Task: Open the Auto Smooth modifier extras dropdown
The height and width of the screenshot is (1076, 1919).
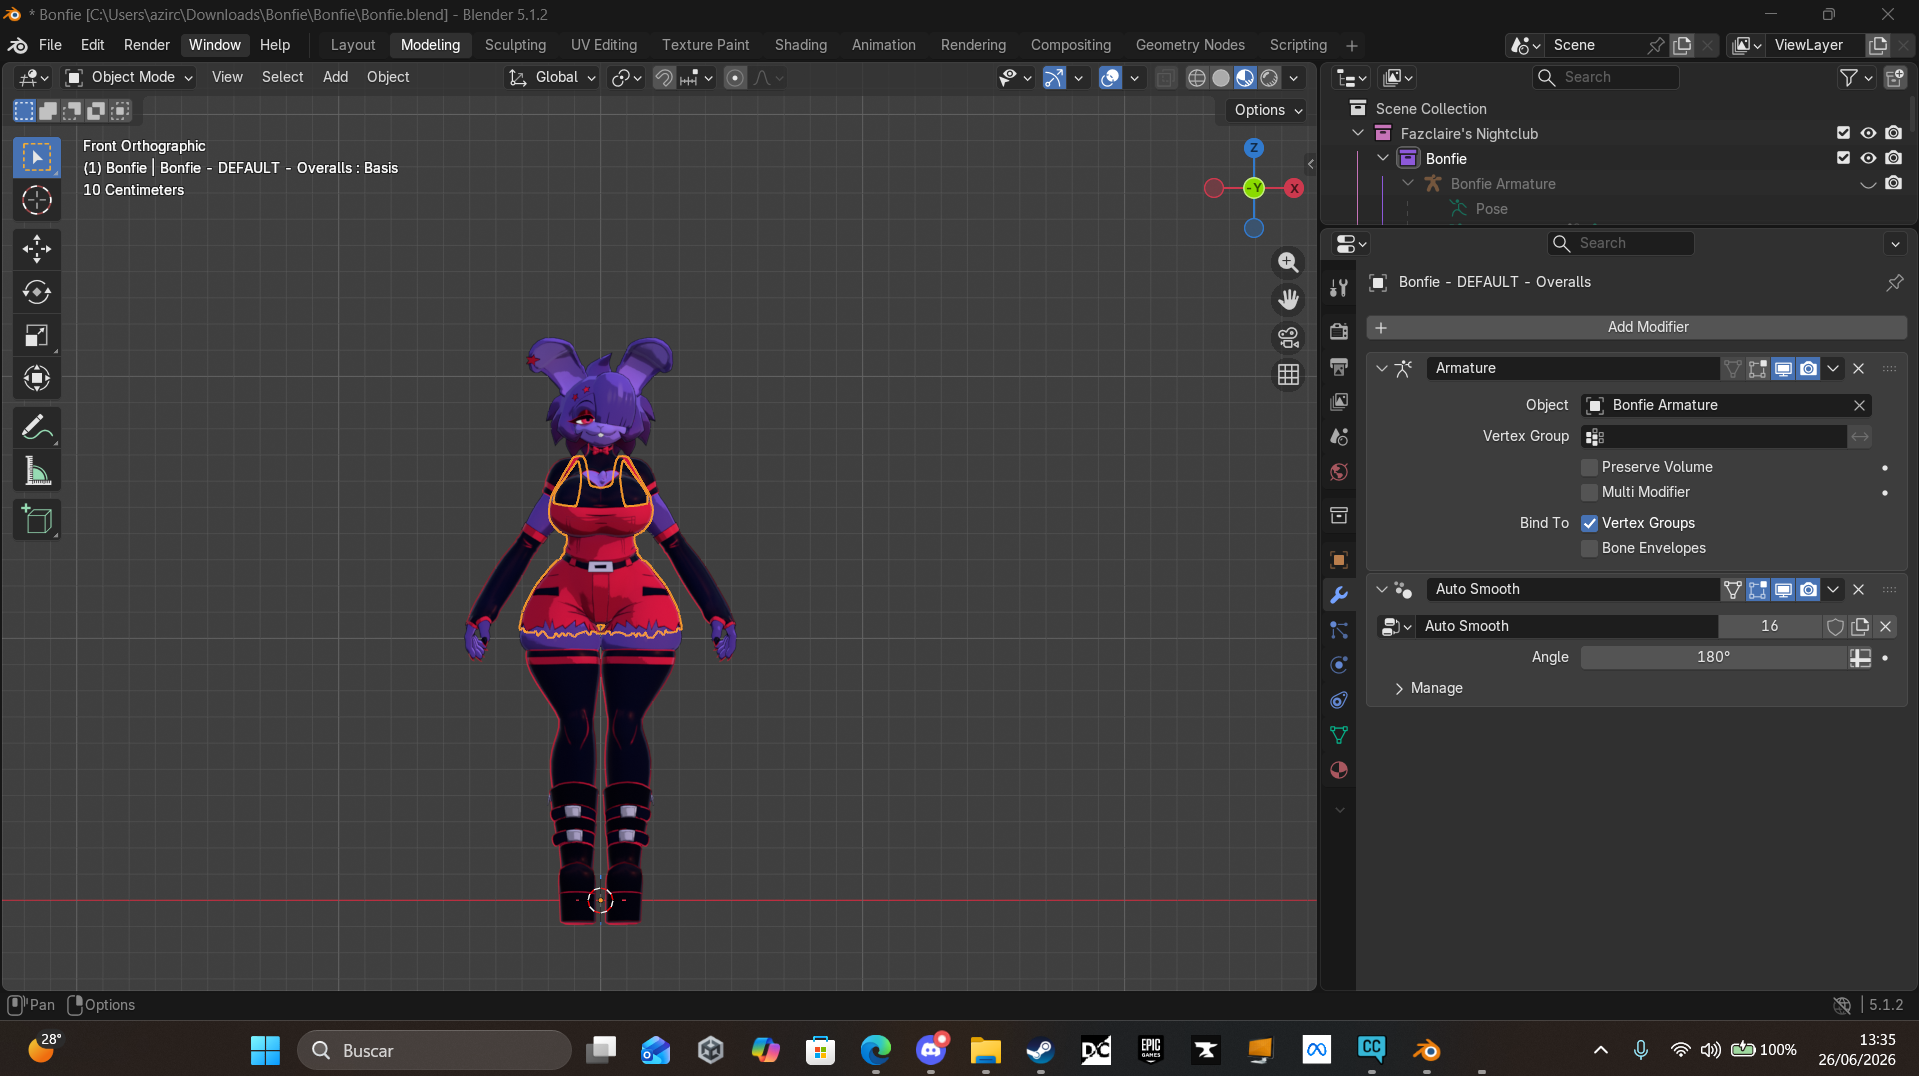Action: pos(1833,590)
